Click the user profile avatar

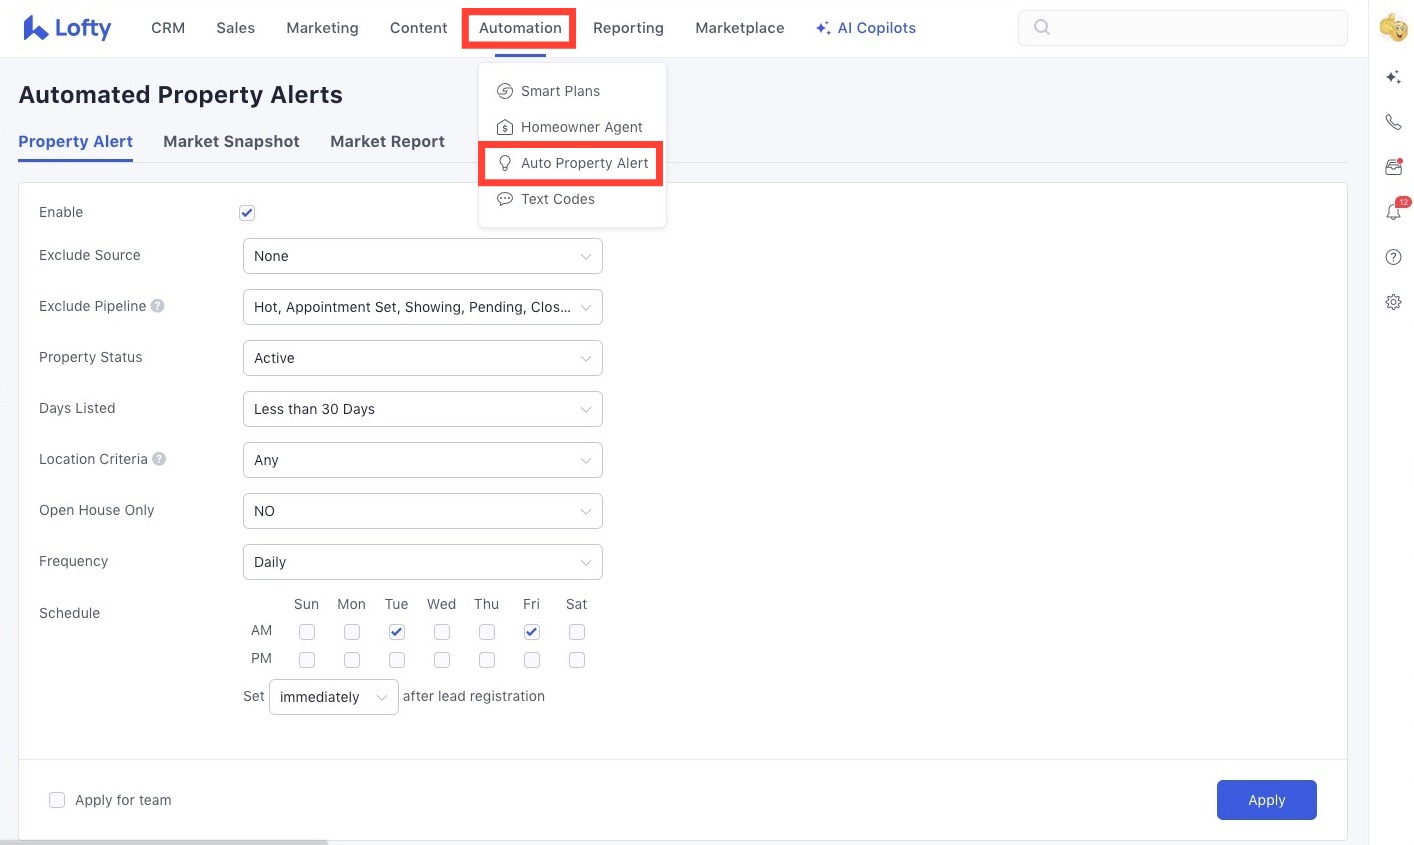1393,28
